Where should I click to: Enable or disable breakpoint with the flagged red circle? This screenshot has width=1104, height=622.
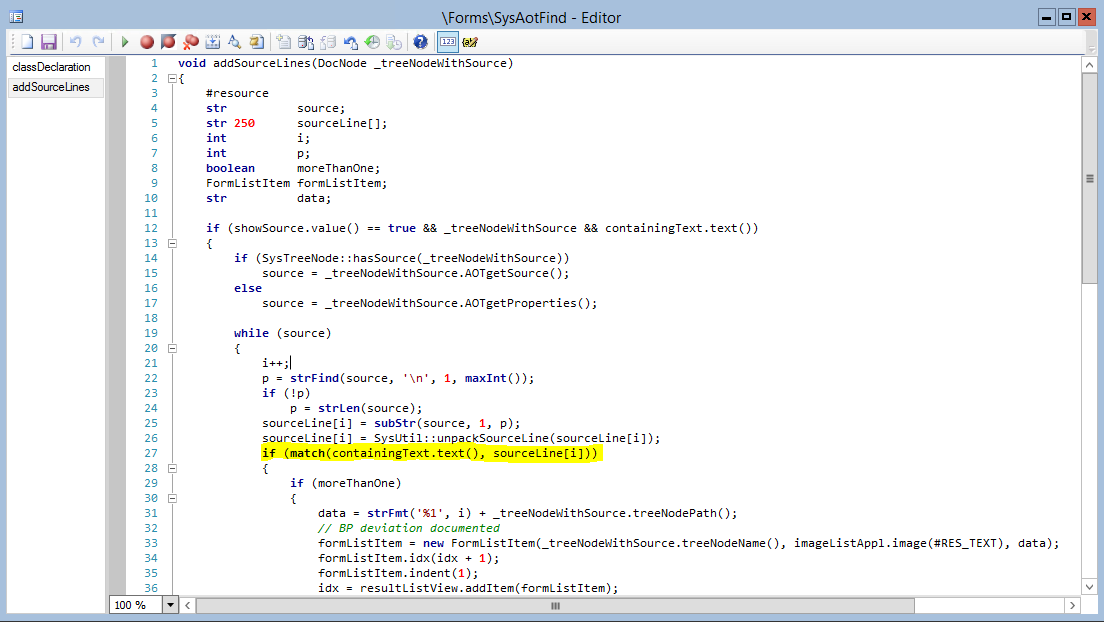168,42
